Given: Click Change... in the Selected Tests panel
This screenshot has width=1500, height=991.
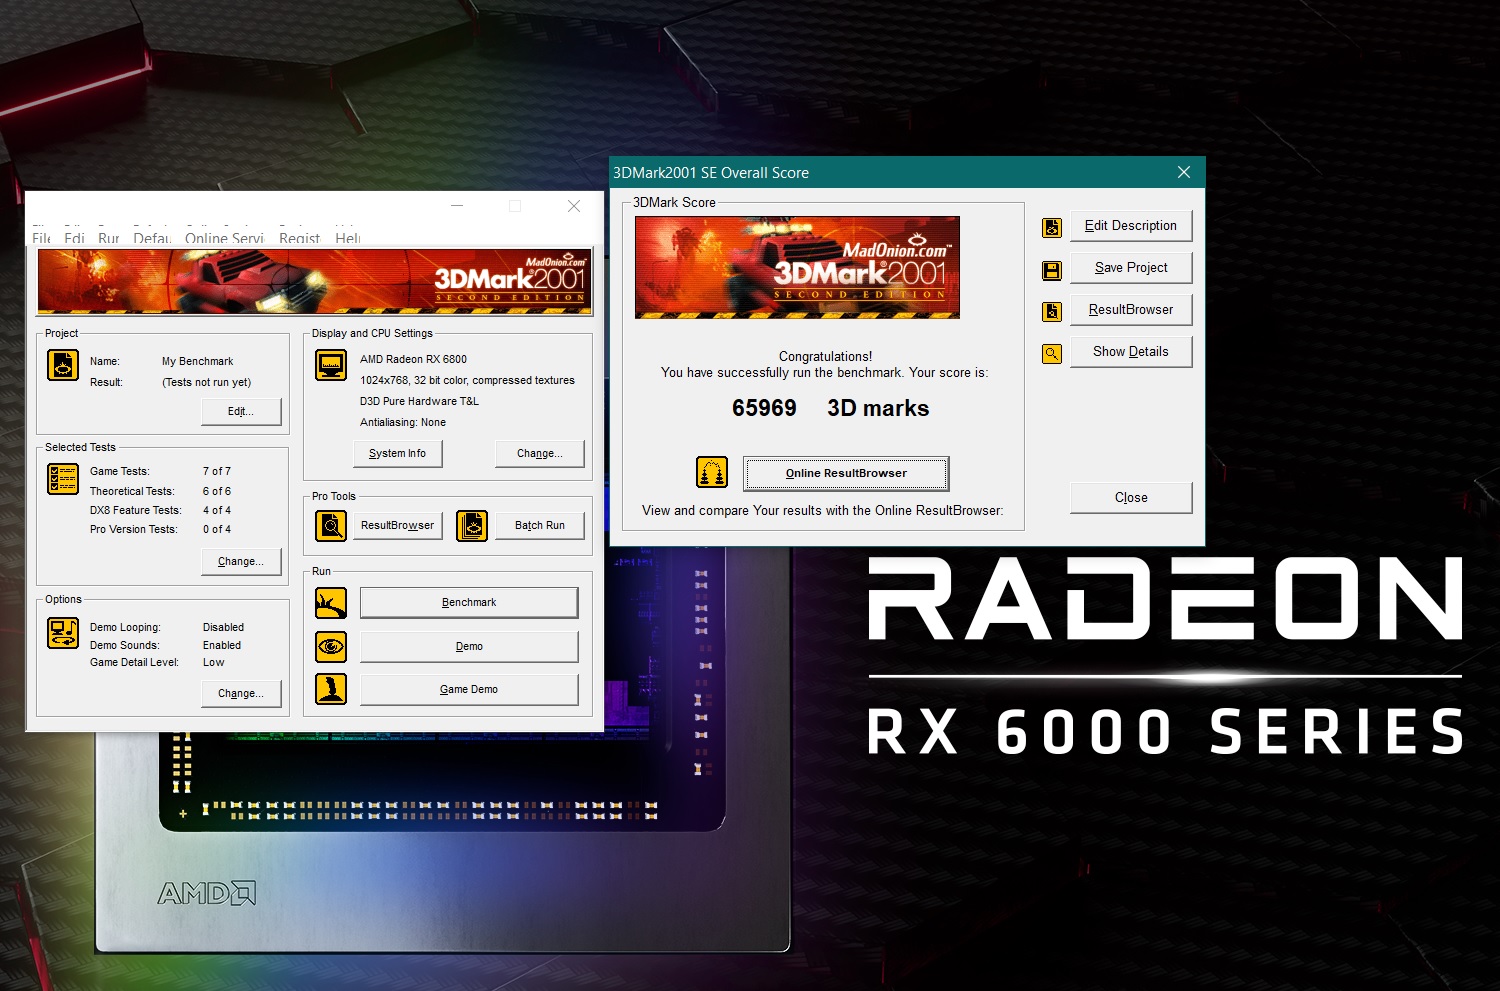Looking at the screenshot, I should (241, 561).
